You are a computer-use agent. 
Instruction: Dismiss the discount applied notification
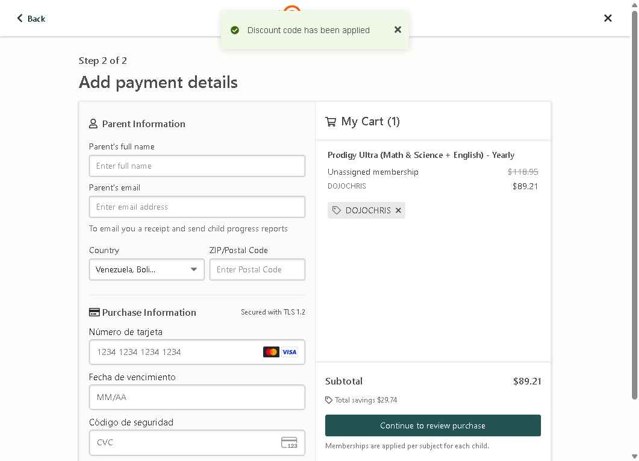click(398, 30)
